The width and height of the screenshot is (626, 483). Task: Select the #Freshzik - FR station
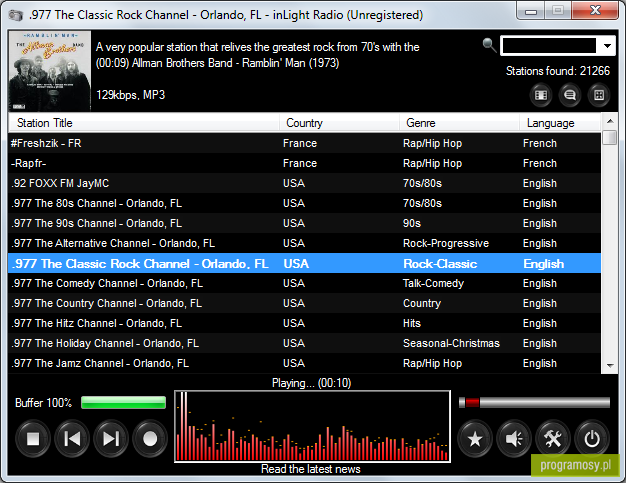pyautogui.click(x=304, y=143)
